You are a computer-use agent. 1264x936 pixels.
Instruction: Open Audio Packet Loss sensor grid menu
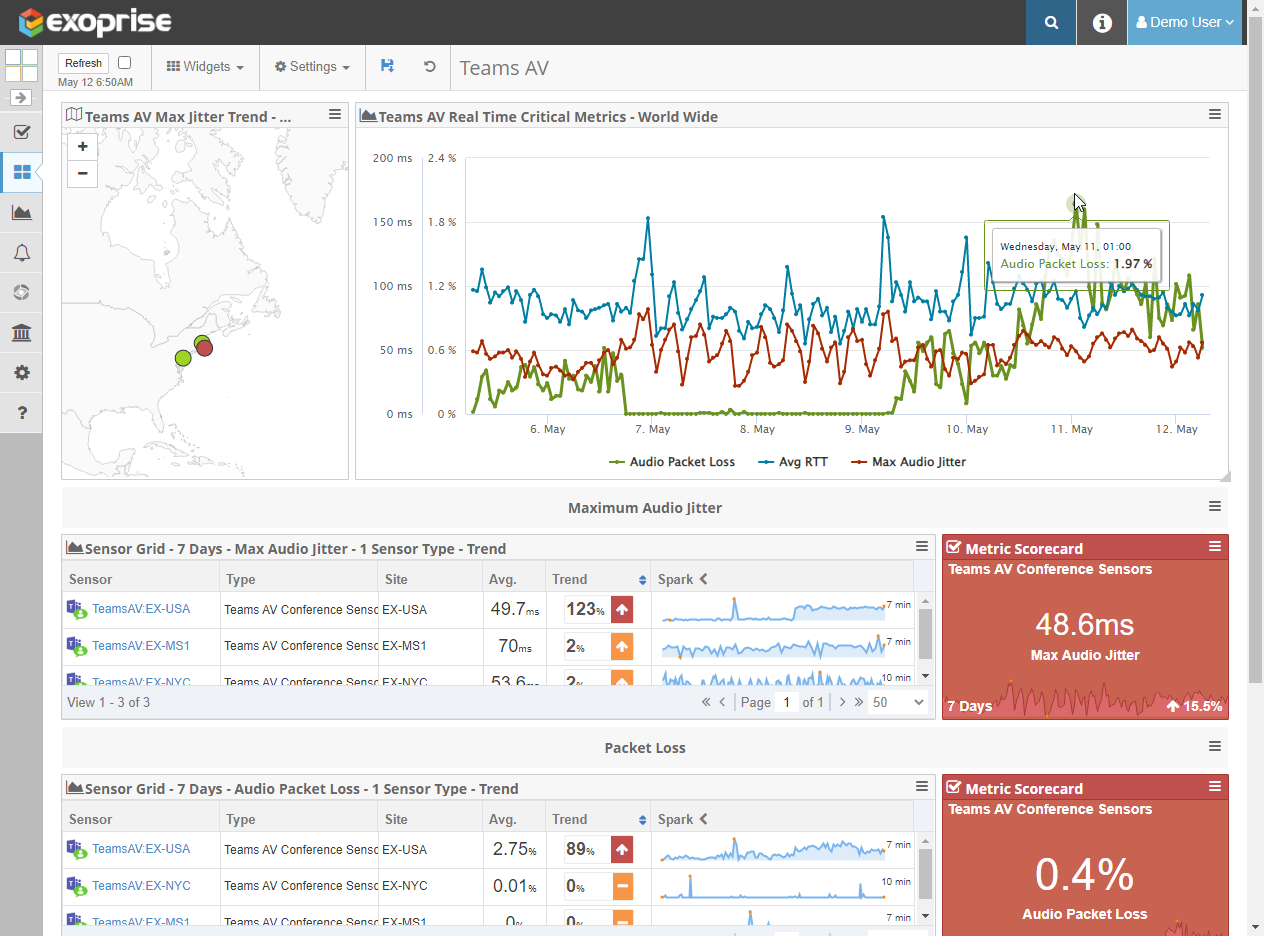923,786
